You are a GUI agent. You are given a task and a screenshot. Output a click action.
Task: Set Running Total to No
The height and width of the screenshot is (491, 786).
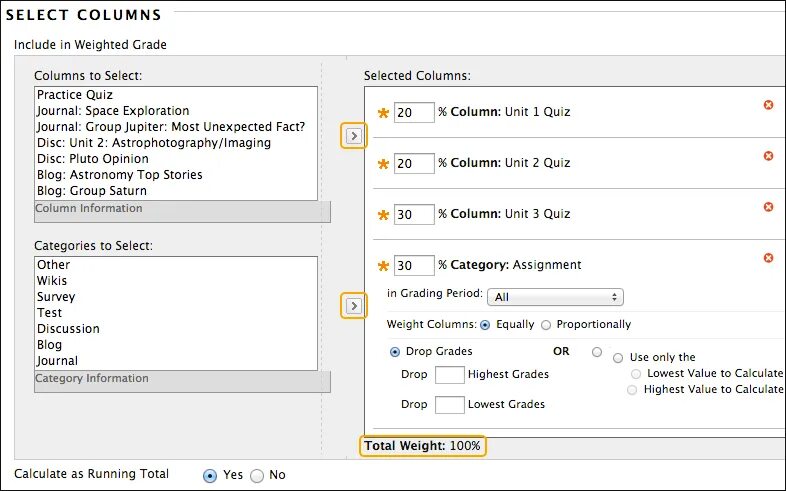coord(257,476)
